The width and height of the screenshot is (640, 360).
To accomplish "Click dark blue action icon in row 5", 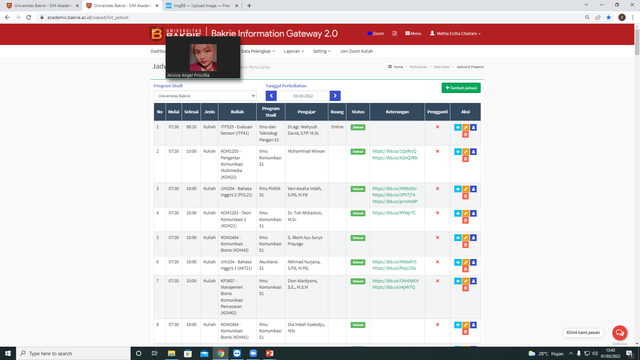I will 473,238.
